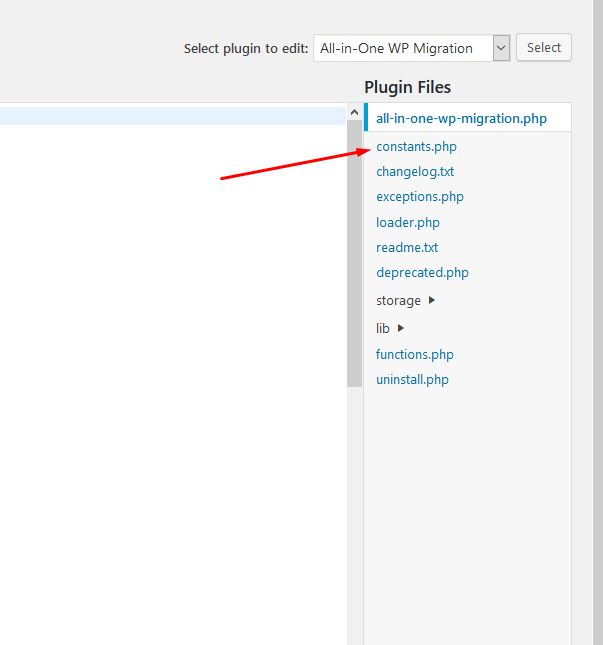Expand the lib folder triangle arrow

[401, 328]
